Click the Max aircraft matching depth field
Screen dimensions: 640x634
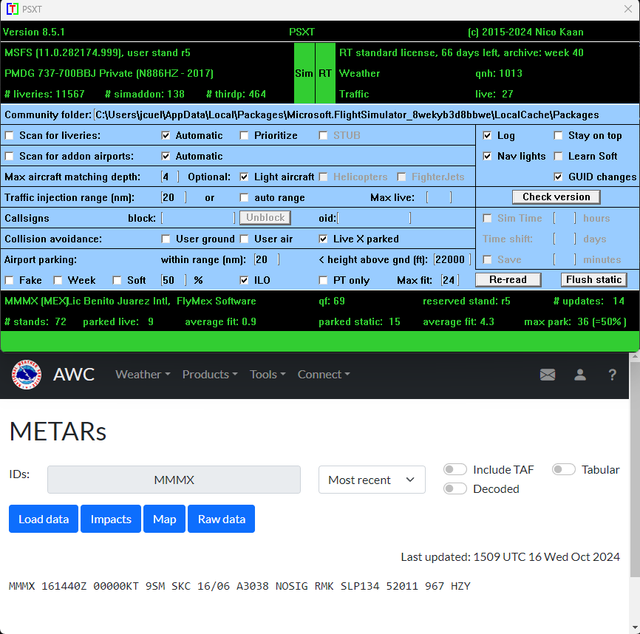[x=170, y=177]
